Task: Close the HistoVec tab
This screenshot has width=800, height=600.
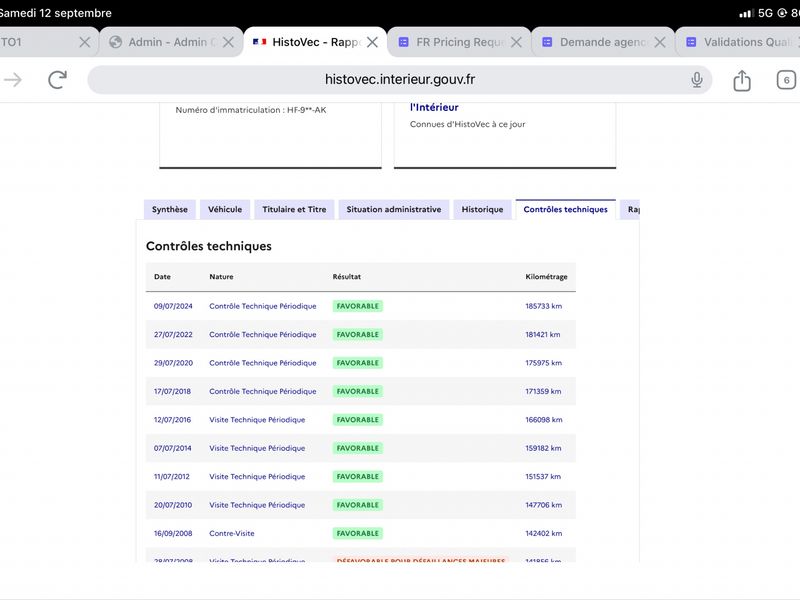Action: (372, 42)
